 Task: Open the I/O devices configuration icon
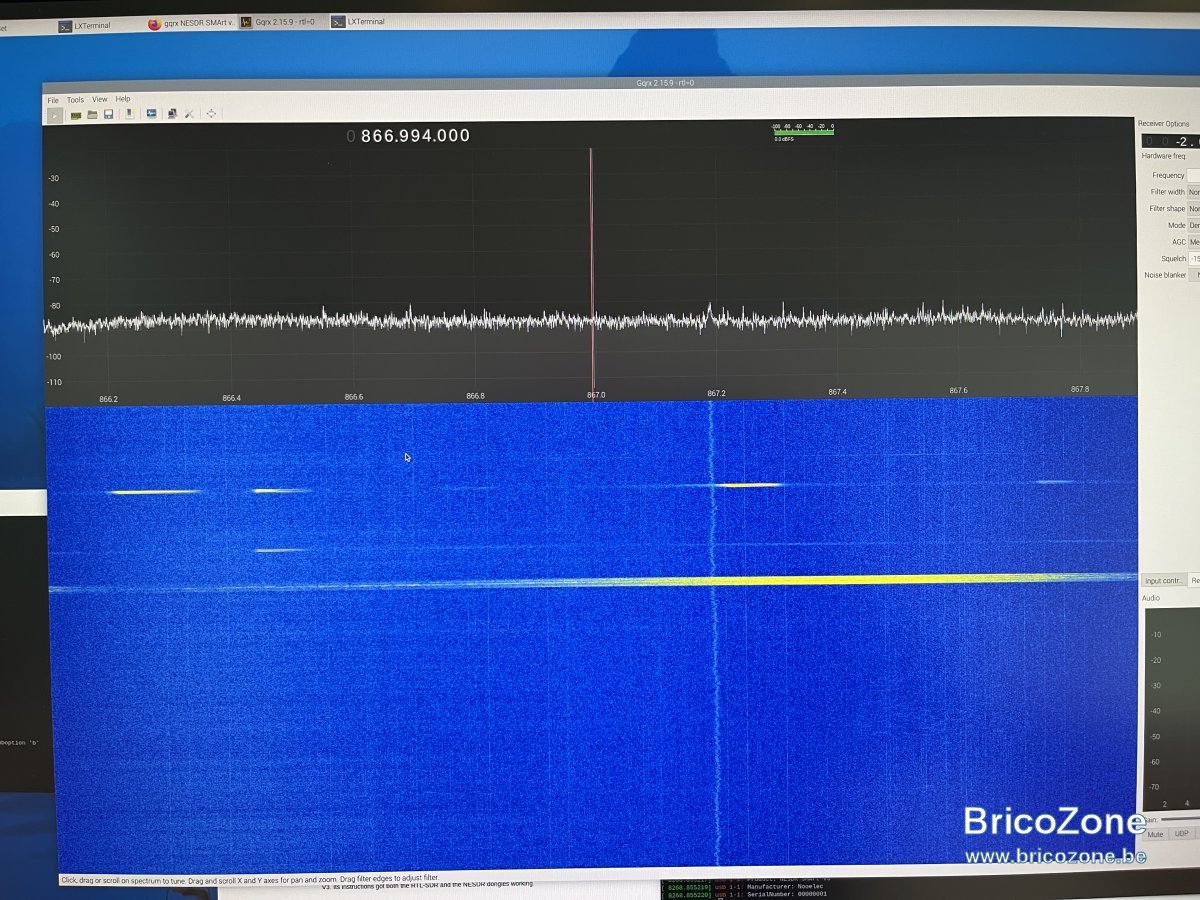point(76,116)
